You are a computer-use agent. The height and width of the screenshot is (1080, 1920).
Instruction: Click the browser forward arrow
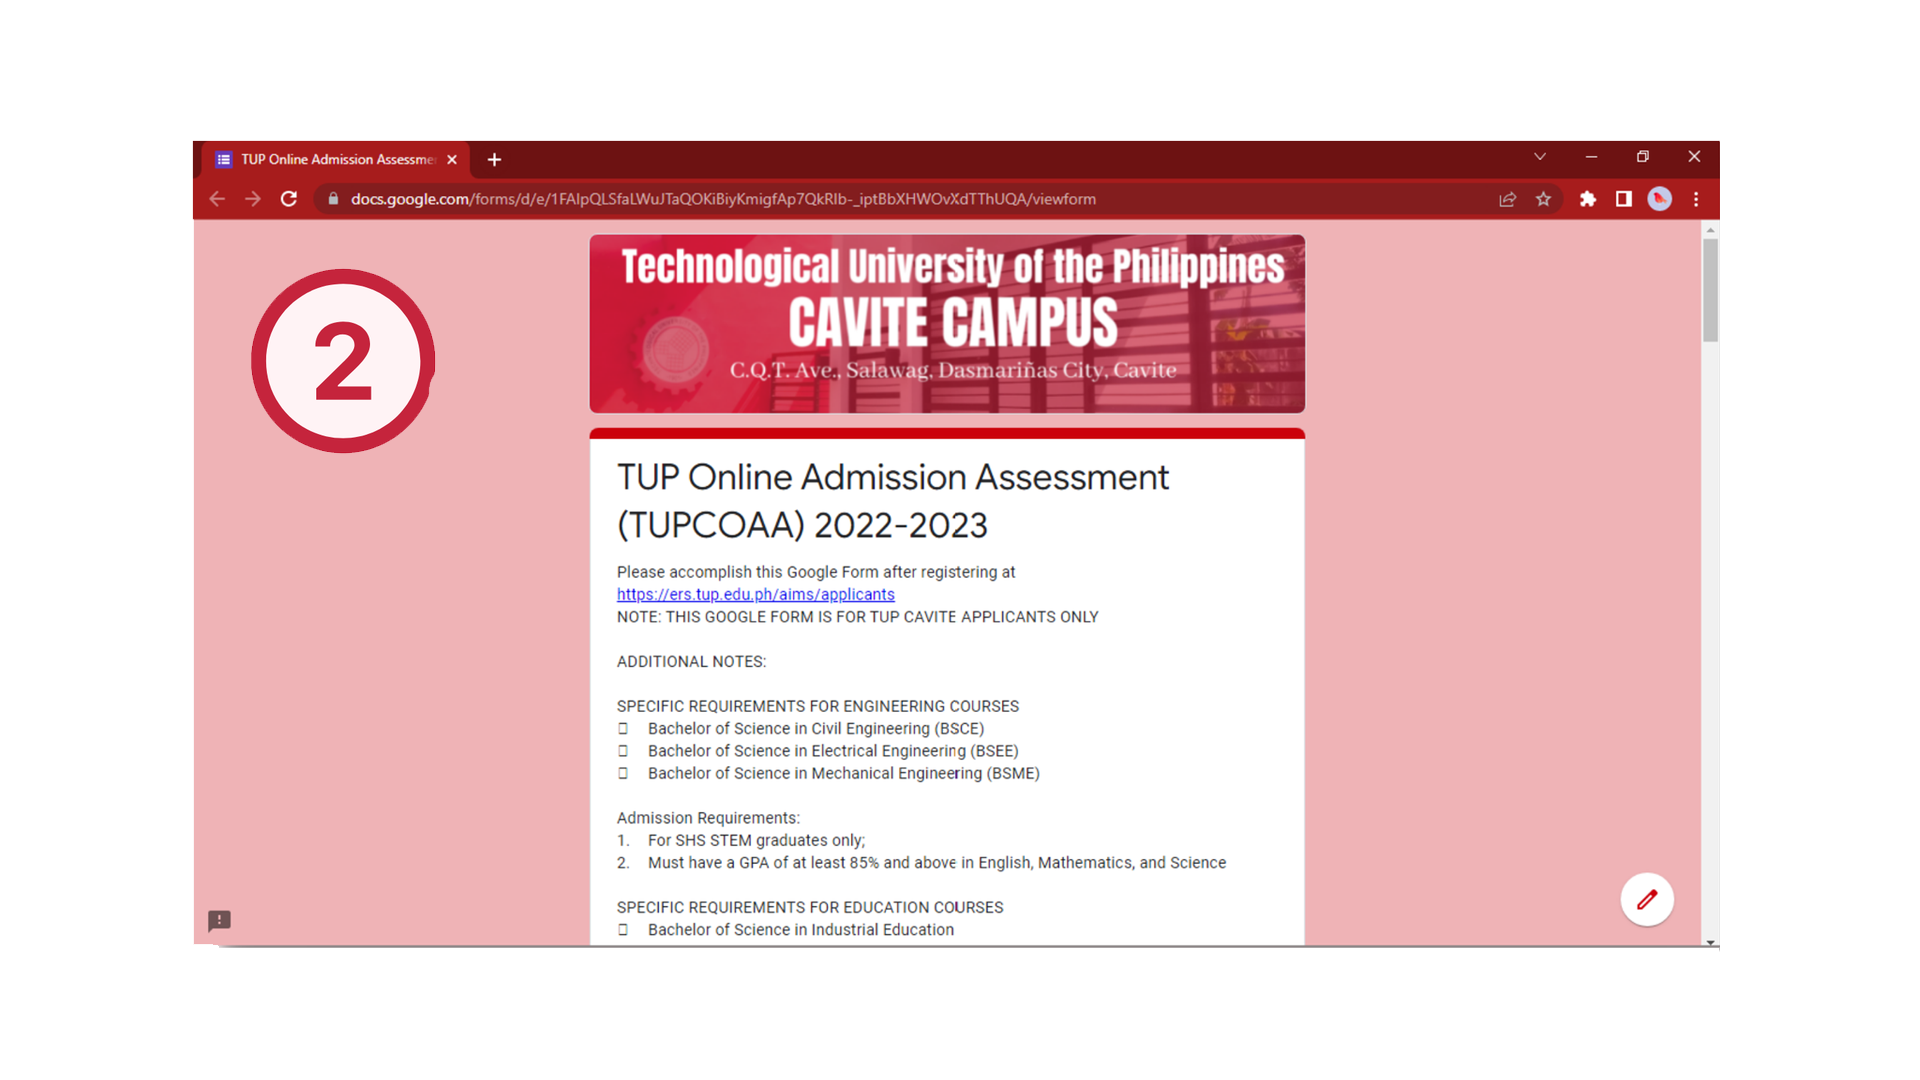click(x=253, y=199)
